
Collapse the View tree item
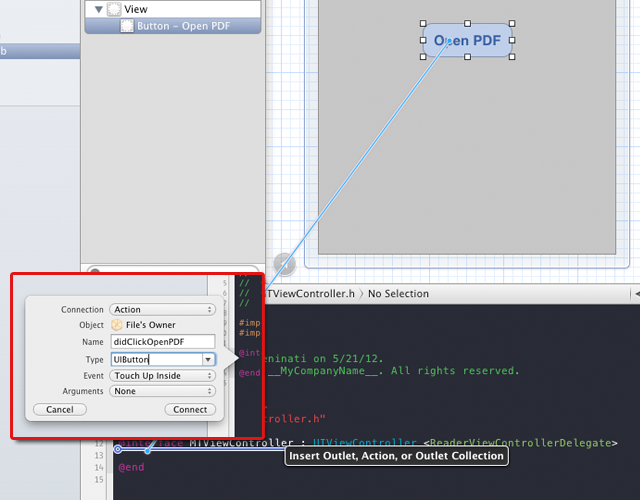(98, 9)
